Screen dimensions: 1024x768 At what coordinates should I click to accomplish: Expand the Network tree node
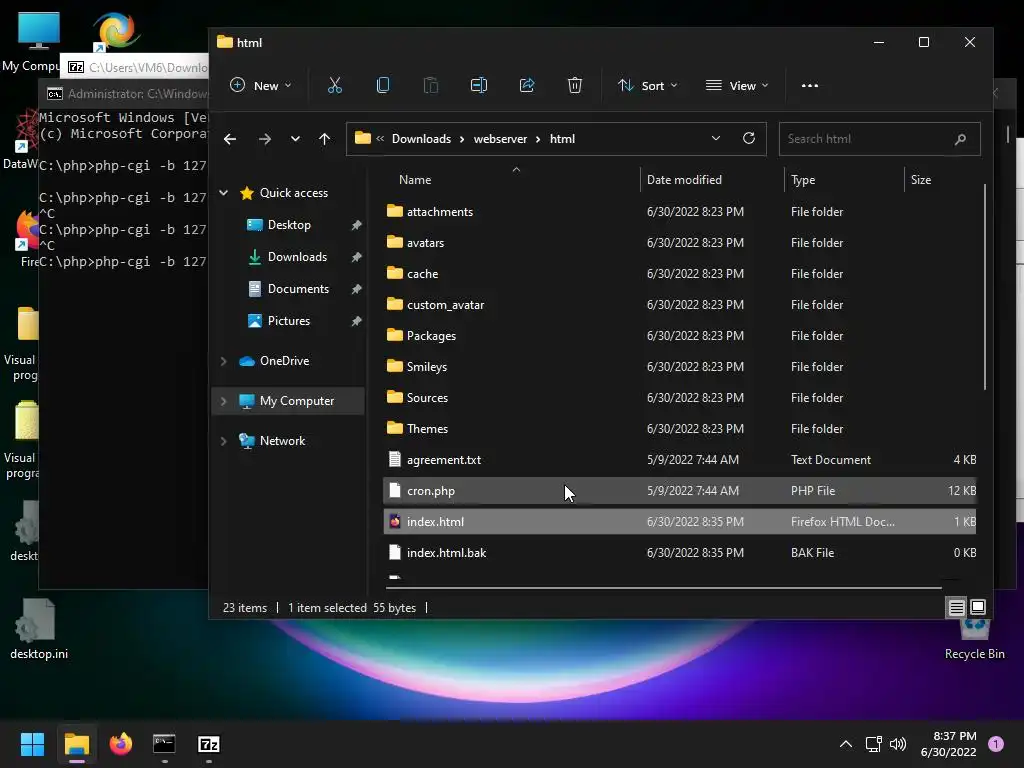point(223,441)
